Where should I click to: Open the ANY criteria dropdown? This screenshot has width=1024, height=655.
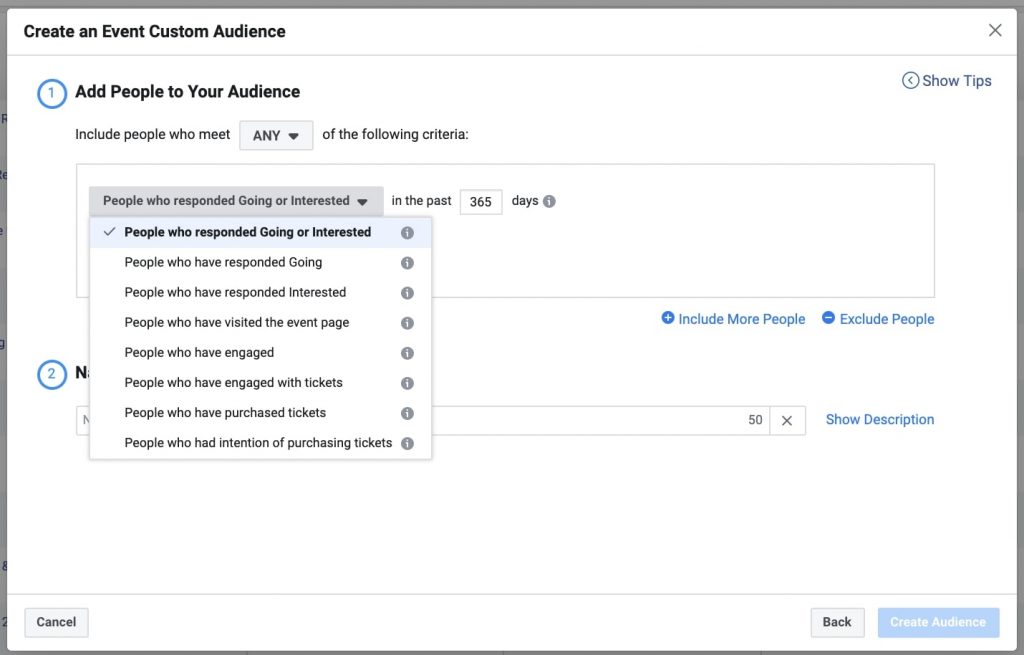click(276, 135)
